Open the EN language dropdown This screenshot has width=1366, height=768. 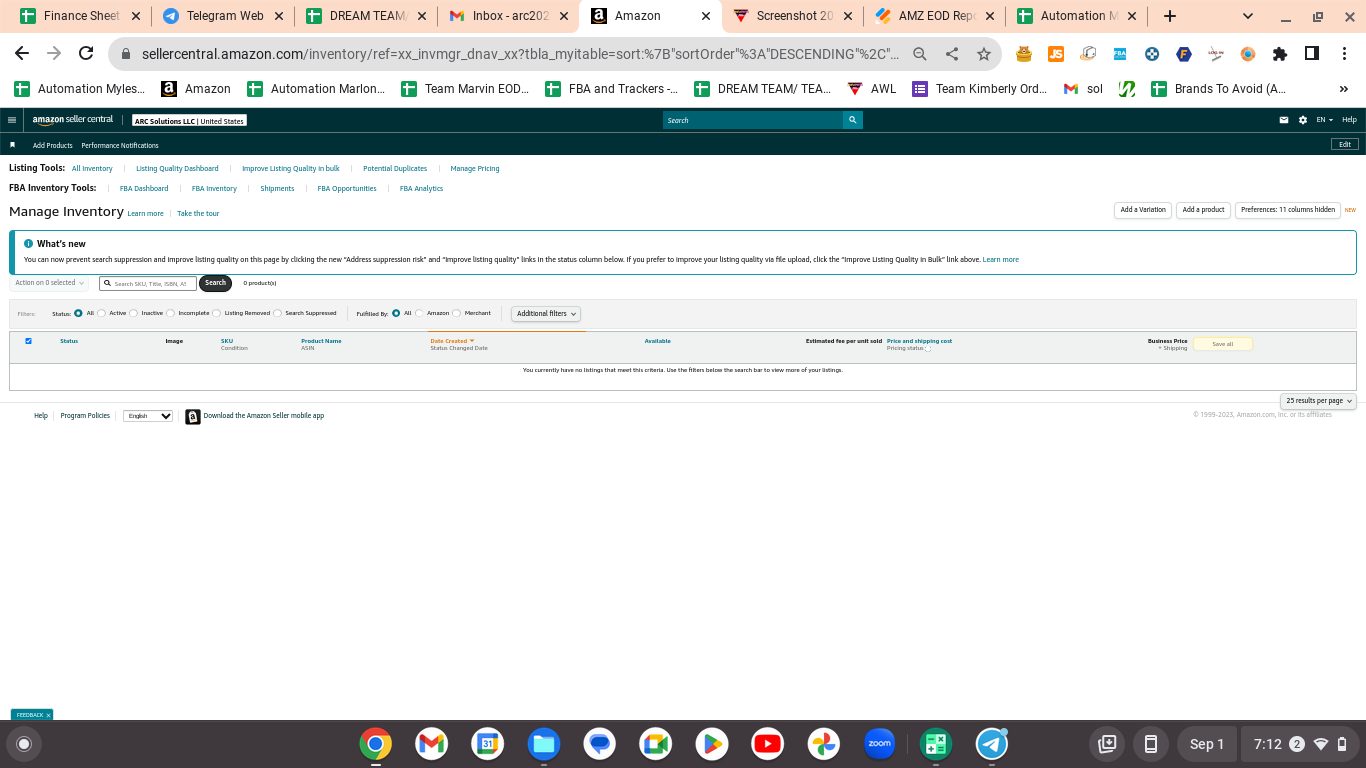click(1324, 120)
